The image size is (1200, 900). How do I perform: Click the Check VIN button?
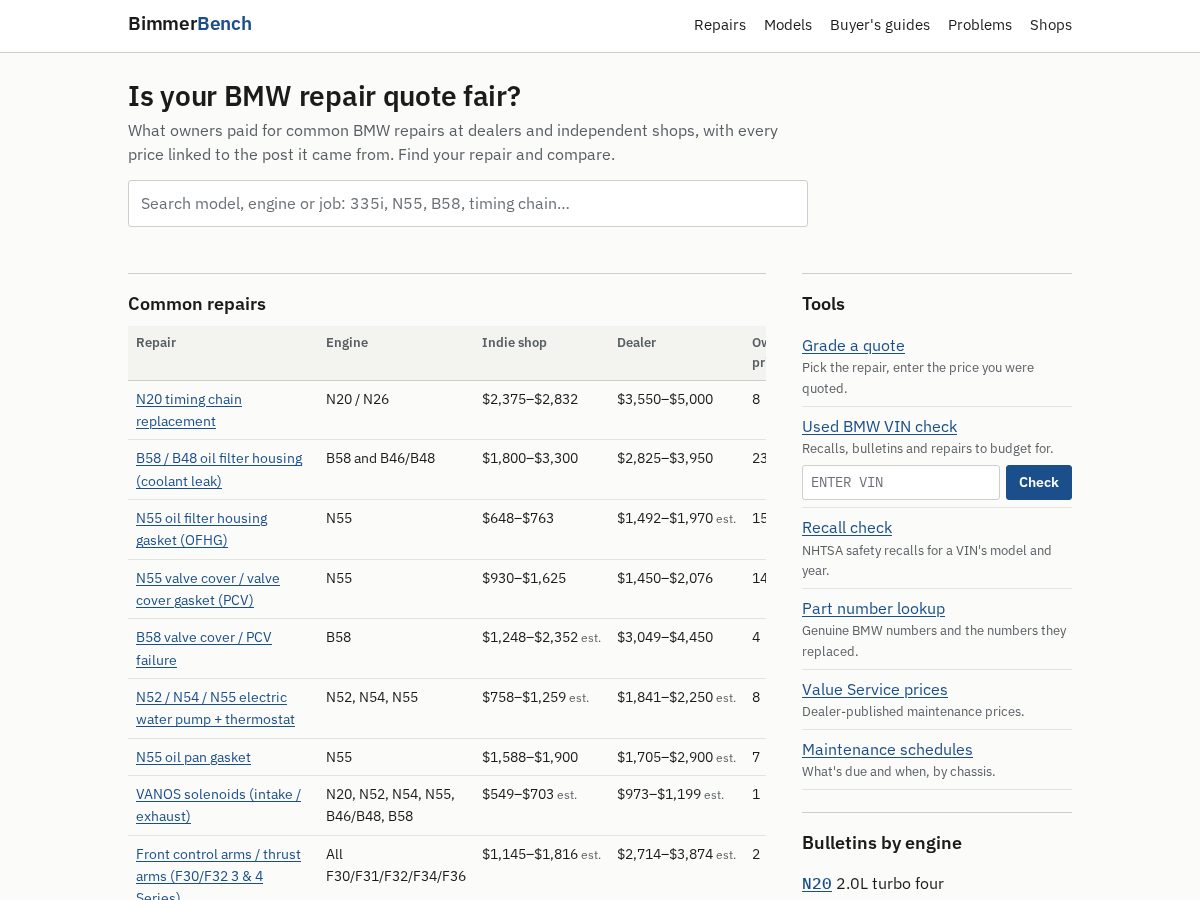coord(1038,482)
